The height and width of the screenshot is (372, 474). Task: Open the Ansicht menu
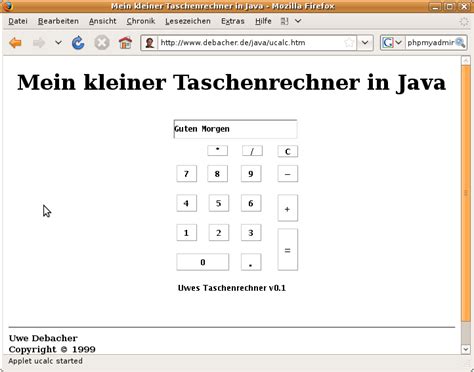click(x=103, y=21)
